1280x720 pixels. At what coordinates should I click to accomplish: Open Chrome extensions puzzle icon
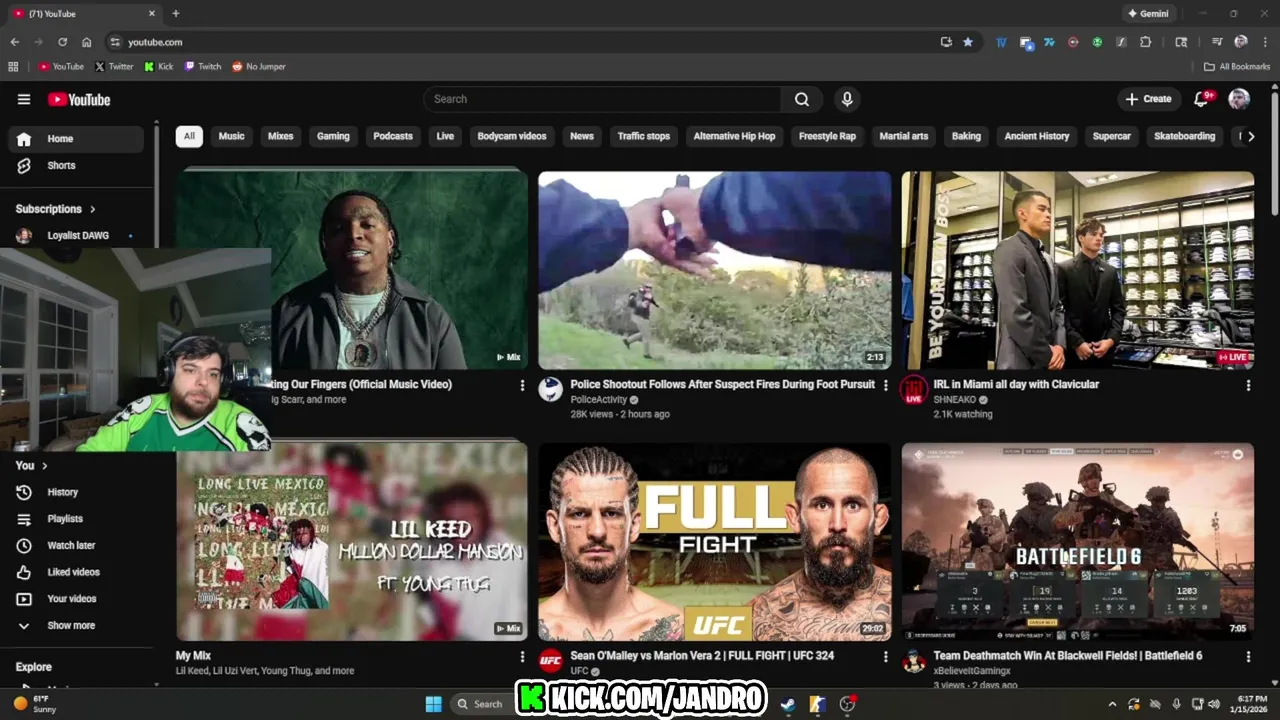tap(1146, 42)
